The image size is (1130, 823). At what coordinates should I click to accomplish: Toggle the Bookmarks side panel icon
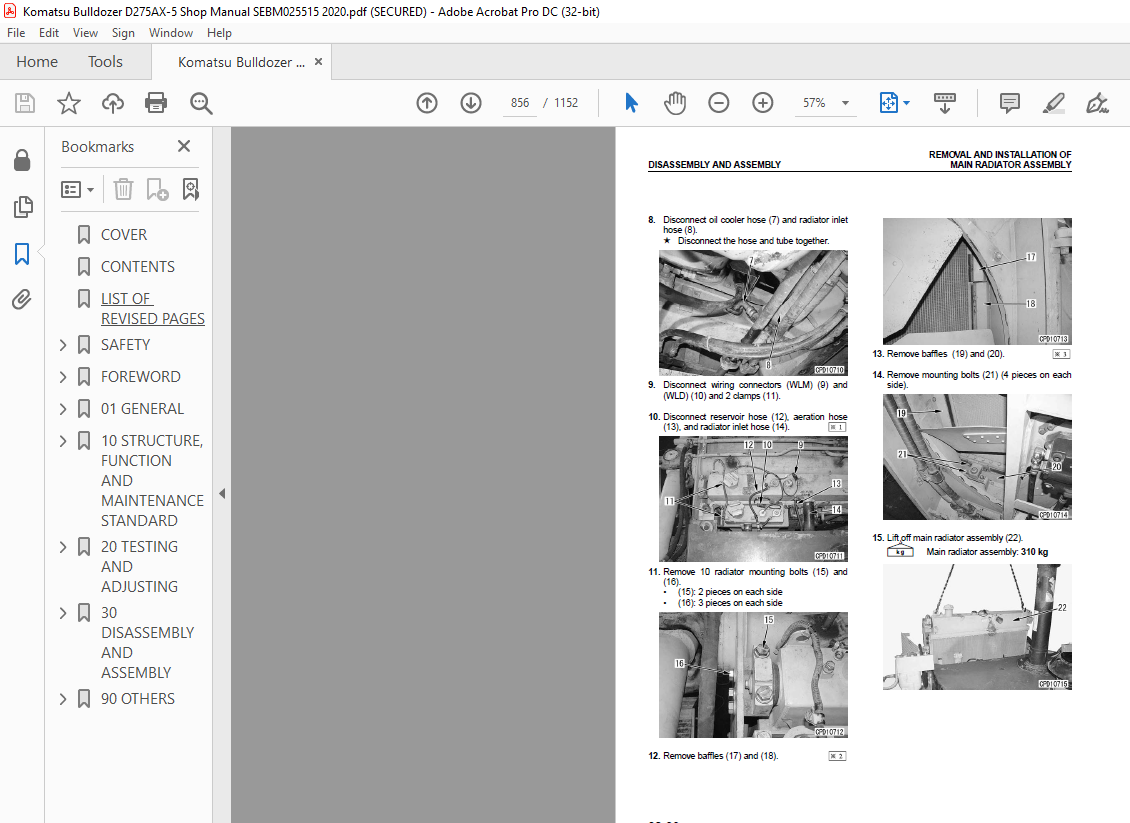click(22, 254)
